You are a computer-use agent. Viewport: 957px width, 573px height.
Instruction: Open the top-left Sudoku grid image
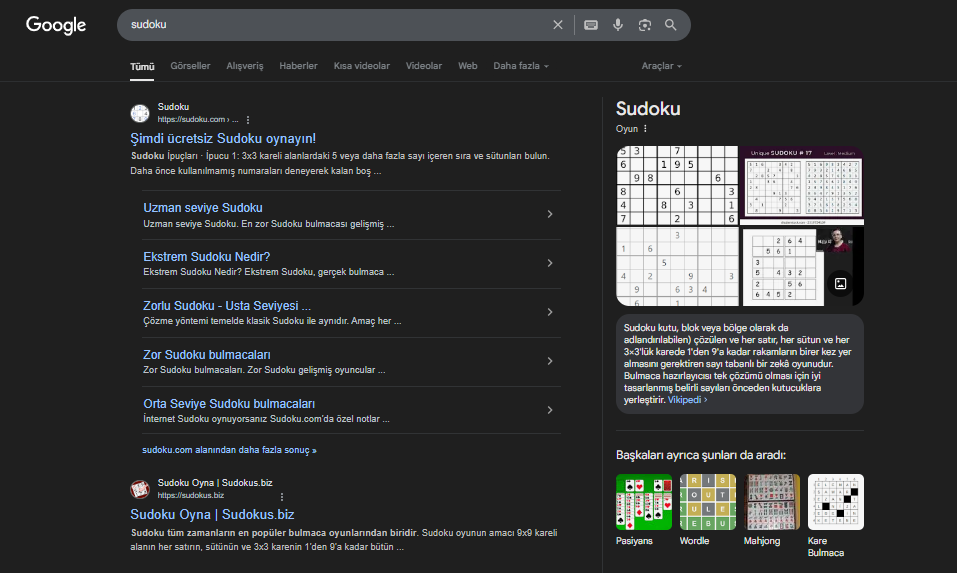[x=677, y=186]
